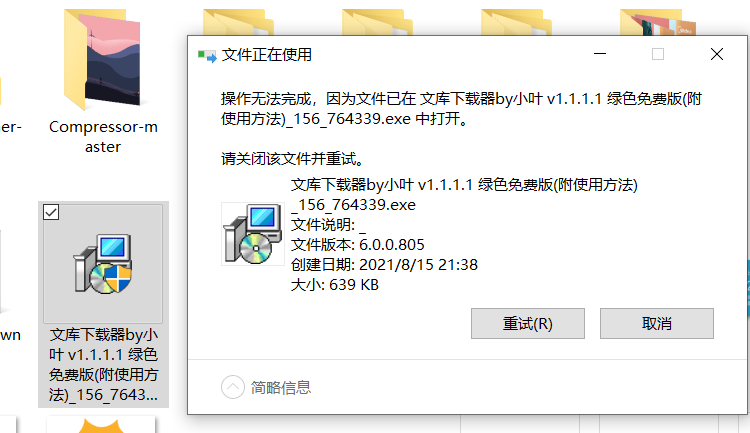Click the 文件正在使用 title bar text

266,55
